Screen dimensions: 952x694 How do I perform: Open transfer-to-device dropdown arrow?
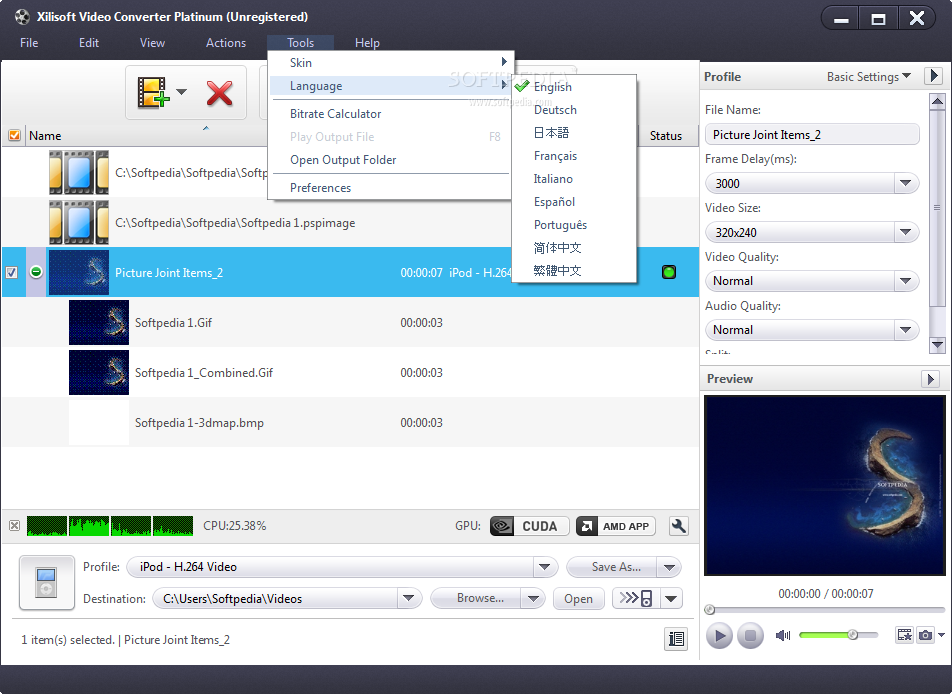tap(671, 598)
